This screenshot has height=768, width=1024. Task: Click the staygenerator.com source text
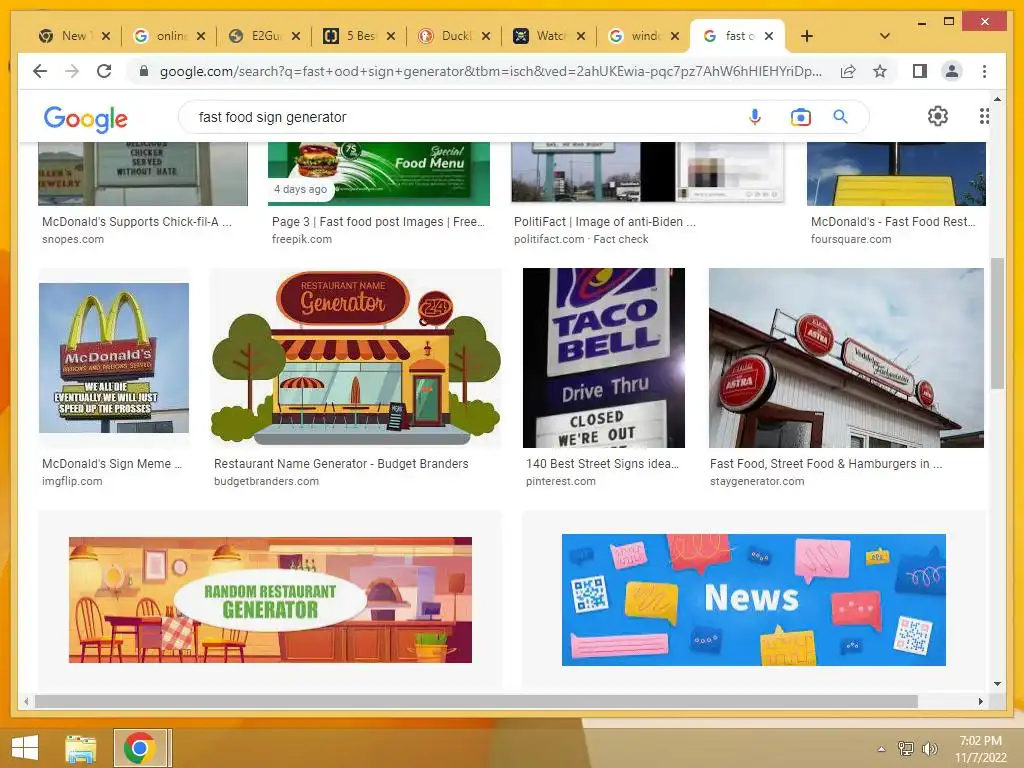(x=757, y=481)
